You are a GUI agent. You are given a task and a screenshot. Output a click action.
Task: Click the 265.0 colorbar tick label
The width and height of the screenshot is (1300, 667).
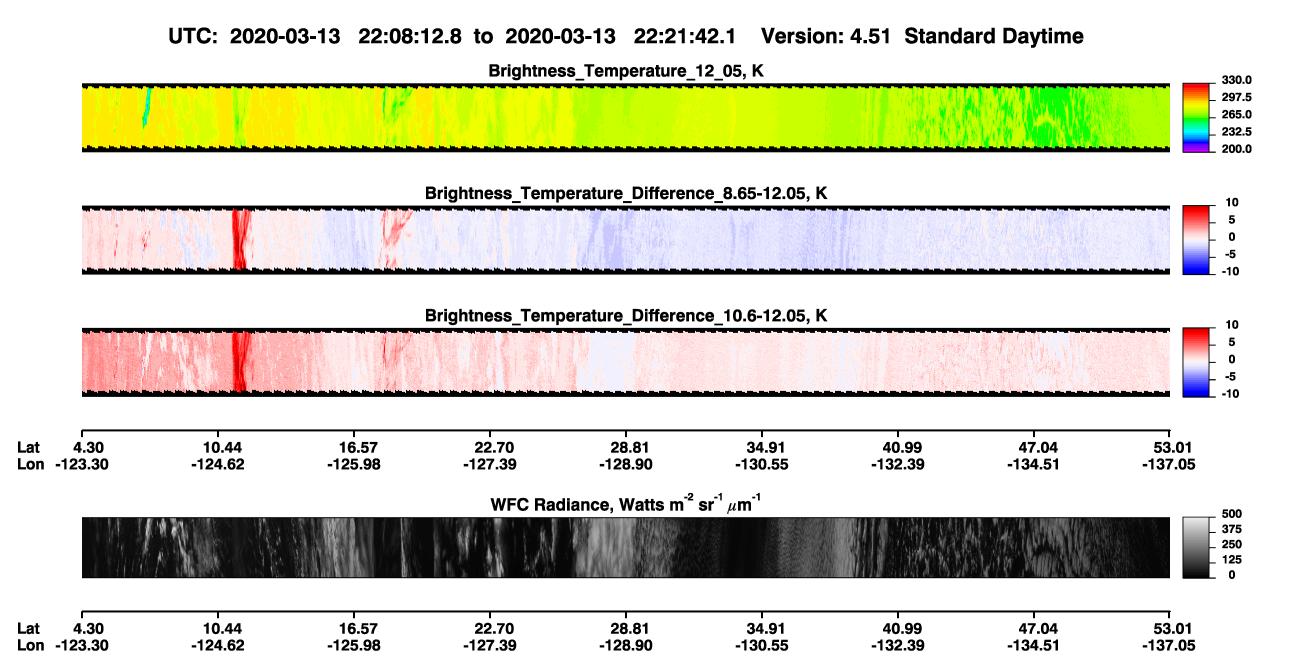1237,114
